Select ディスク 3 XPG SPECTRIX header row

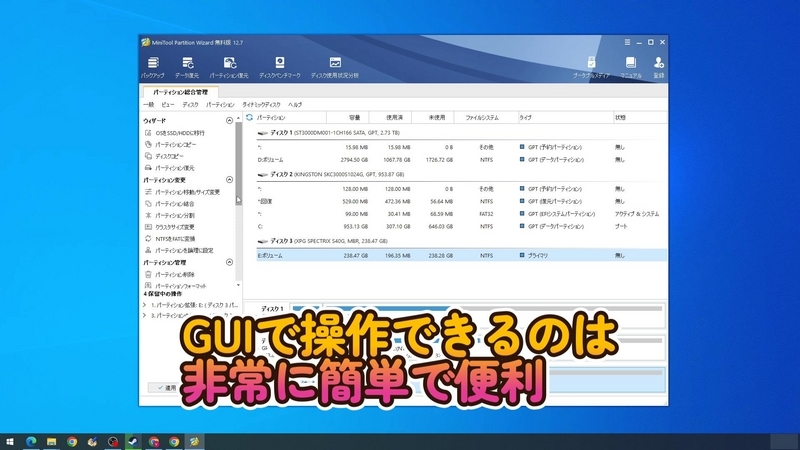pyautogui.click(x=461, y=241)
